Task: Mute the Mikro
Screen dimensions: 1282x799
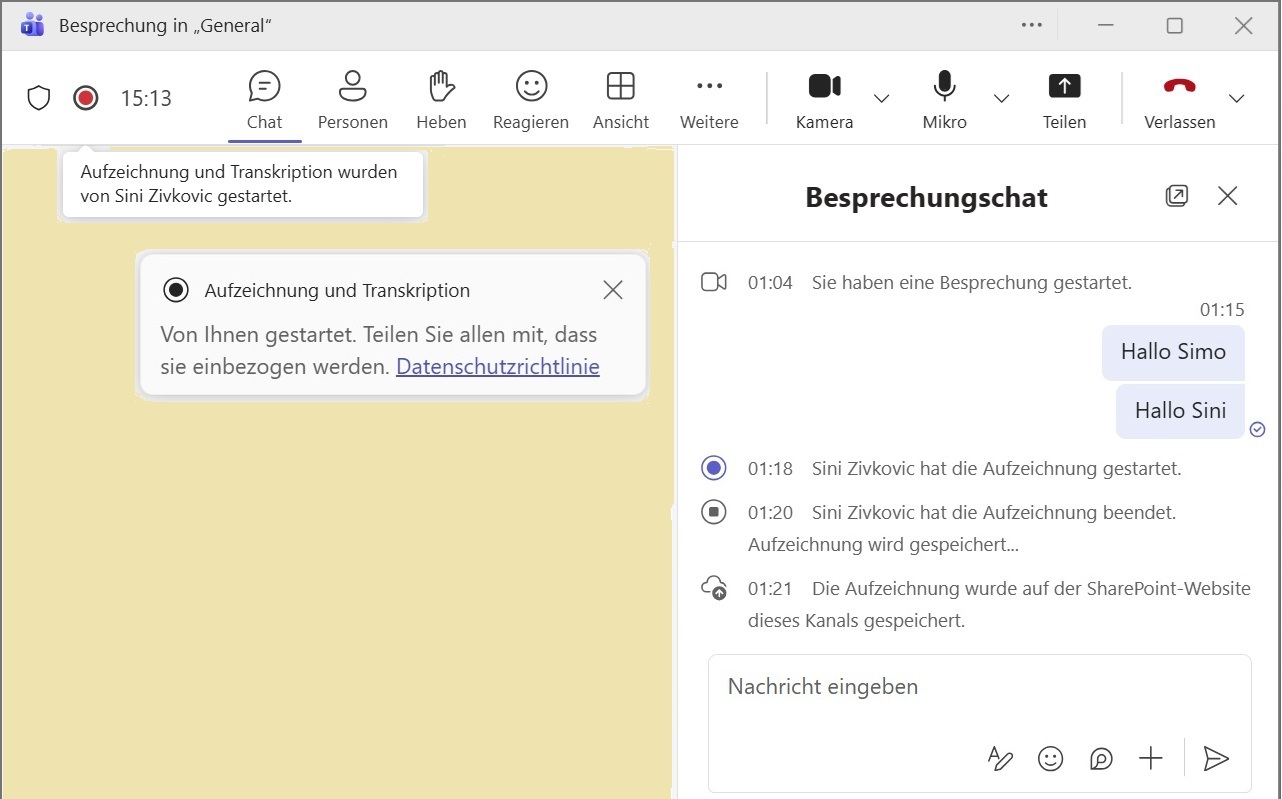Action: pyautogui.click(x=943, y=97)
